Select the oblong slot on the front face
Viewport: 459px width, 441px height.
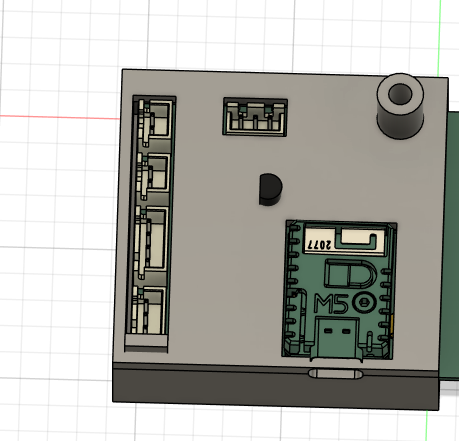coord(335,374)
